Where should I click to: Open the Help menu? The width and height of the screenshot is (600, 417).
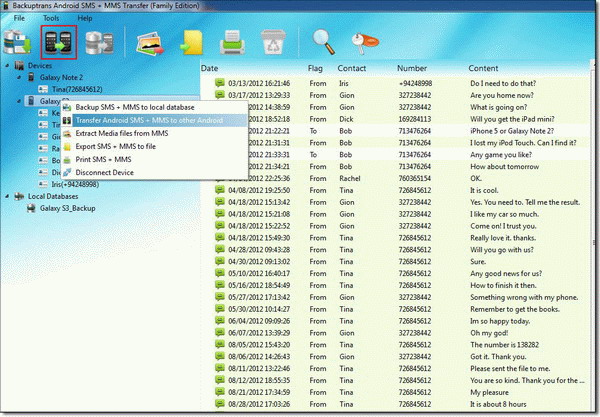point(85,18)
